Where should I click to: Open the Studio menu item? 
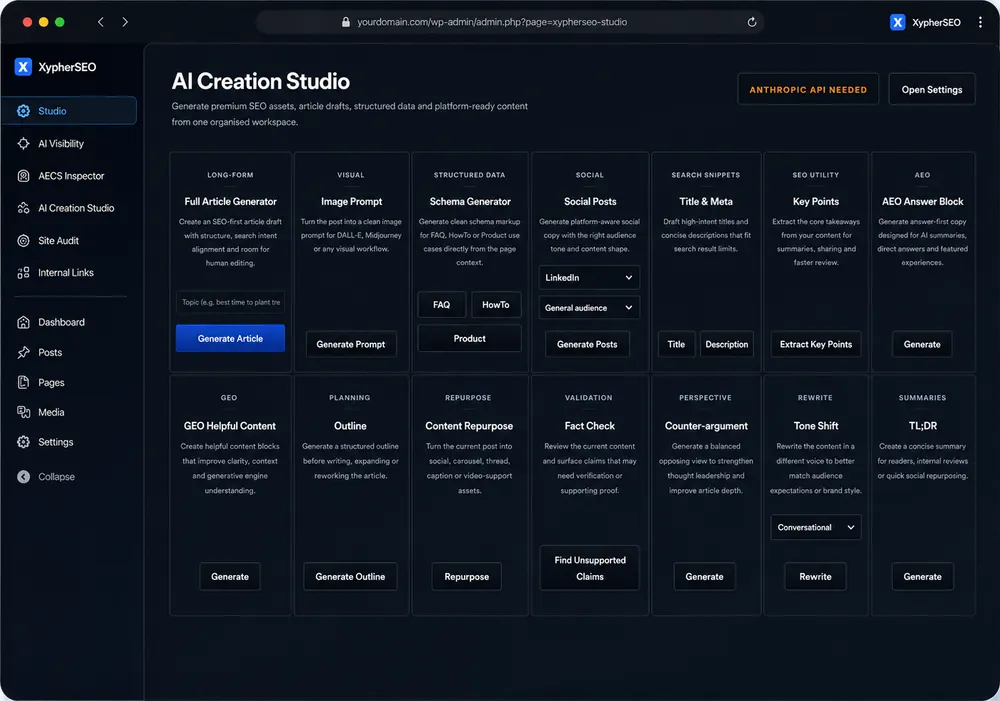tap(69, 111)
